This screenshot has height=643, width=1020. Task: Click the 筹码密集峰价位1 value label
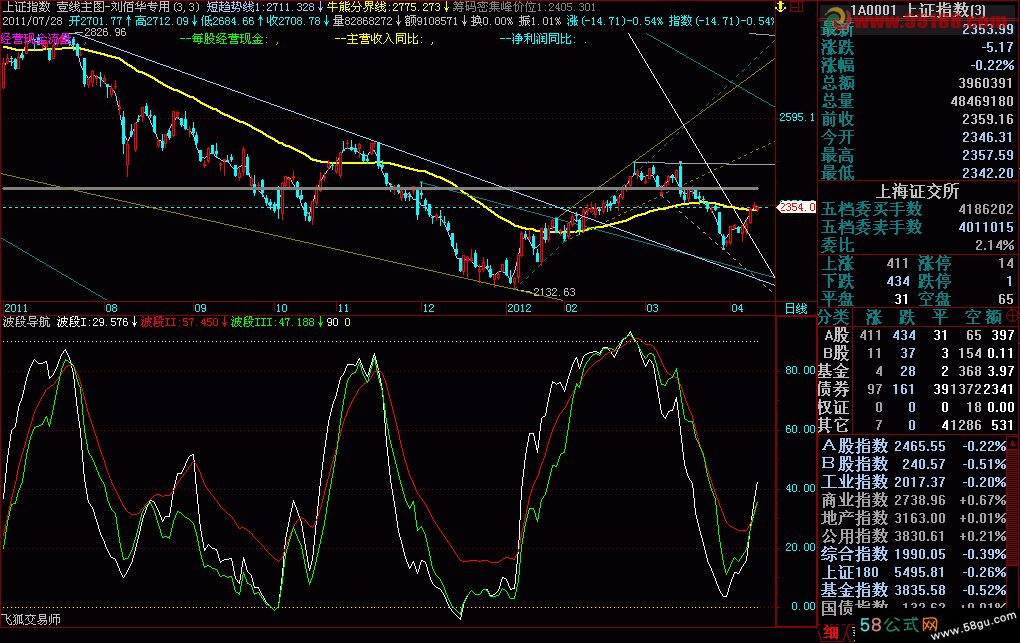(x=524, y=7)
